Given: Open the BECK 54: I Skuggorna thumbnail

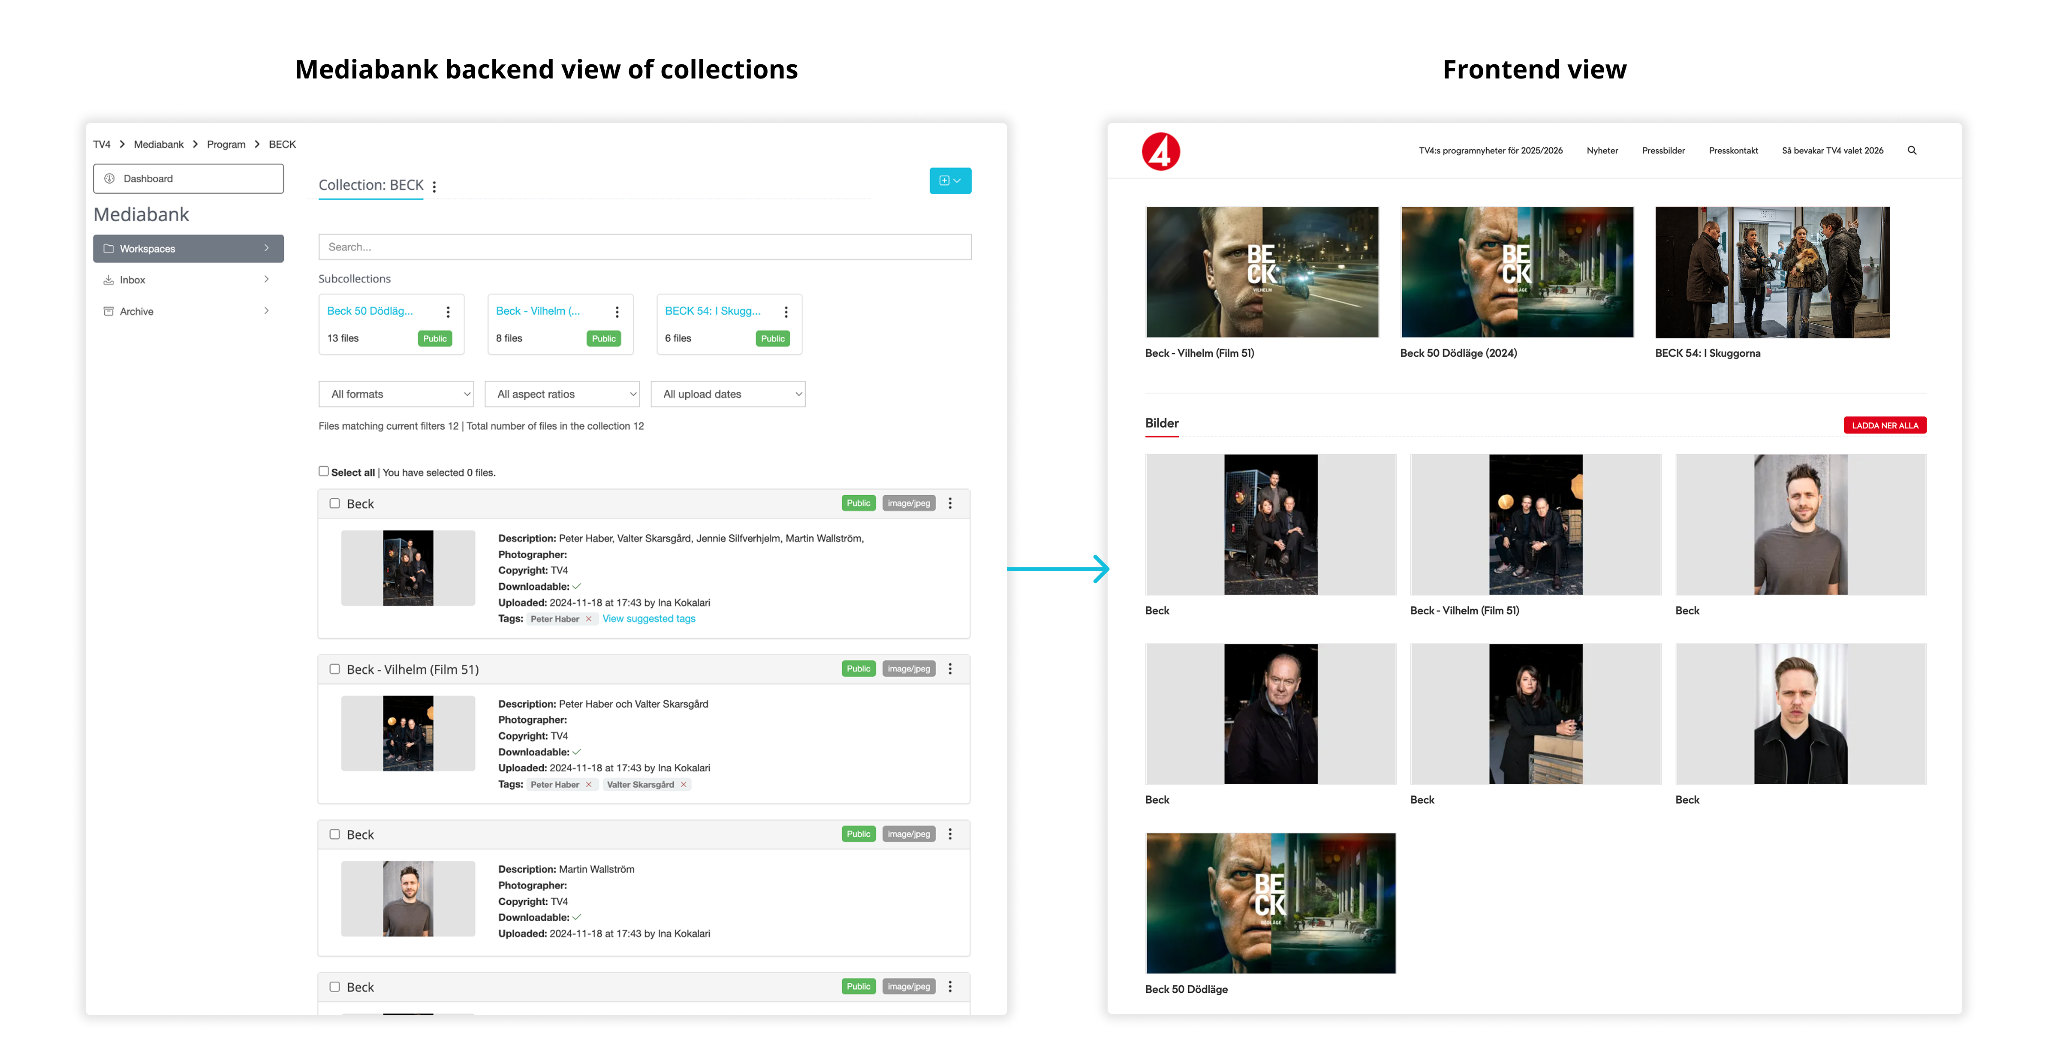Looking at the screenshot, I should [1772, 272].
